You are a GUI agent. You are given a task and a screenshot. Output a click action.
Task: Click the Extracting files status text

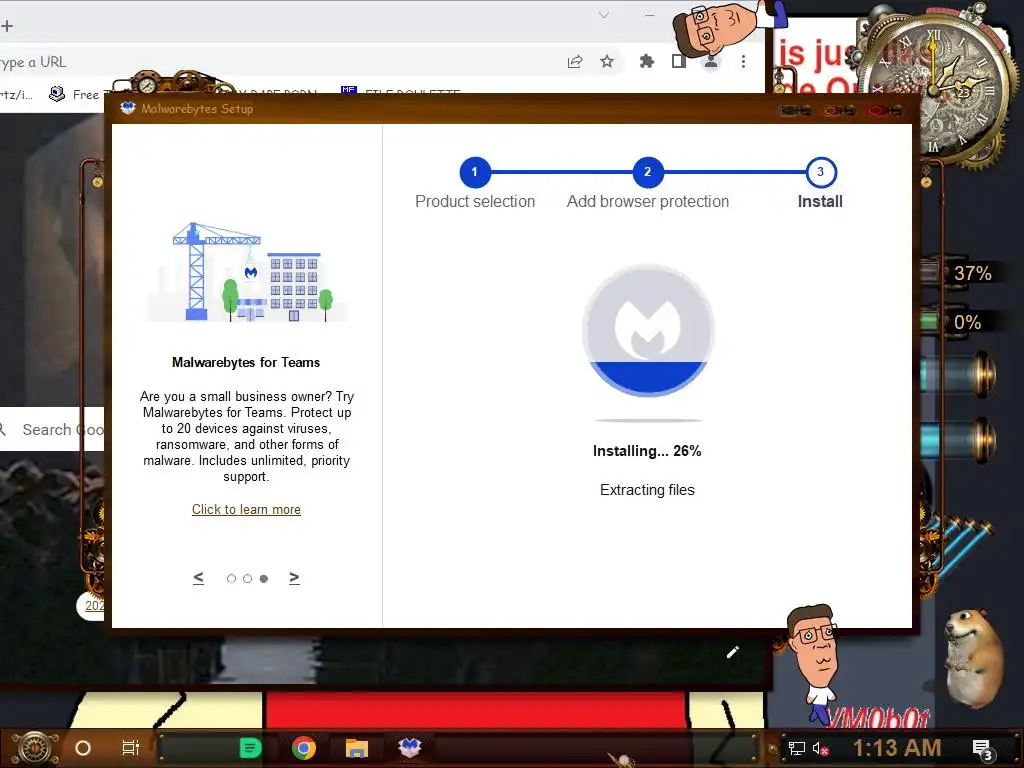(647, 490)
